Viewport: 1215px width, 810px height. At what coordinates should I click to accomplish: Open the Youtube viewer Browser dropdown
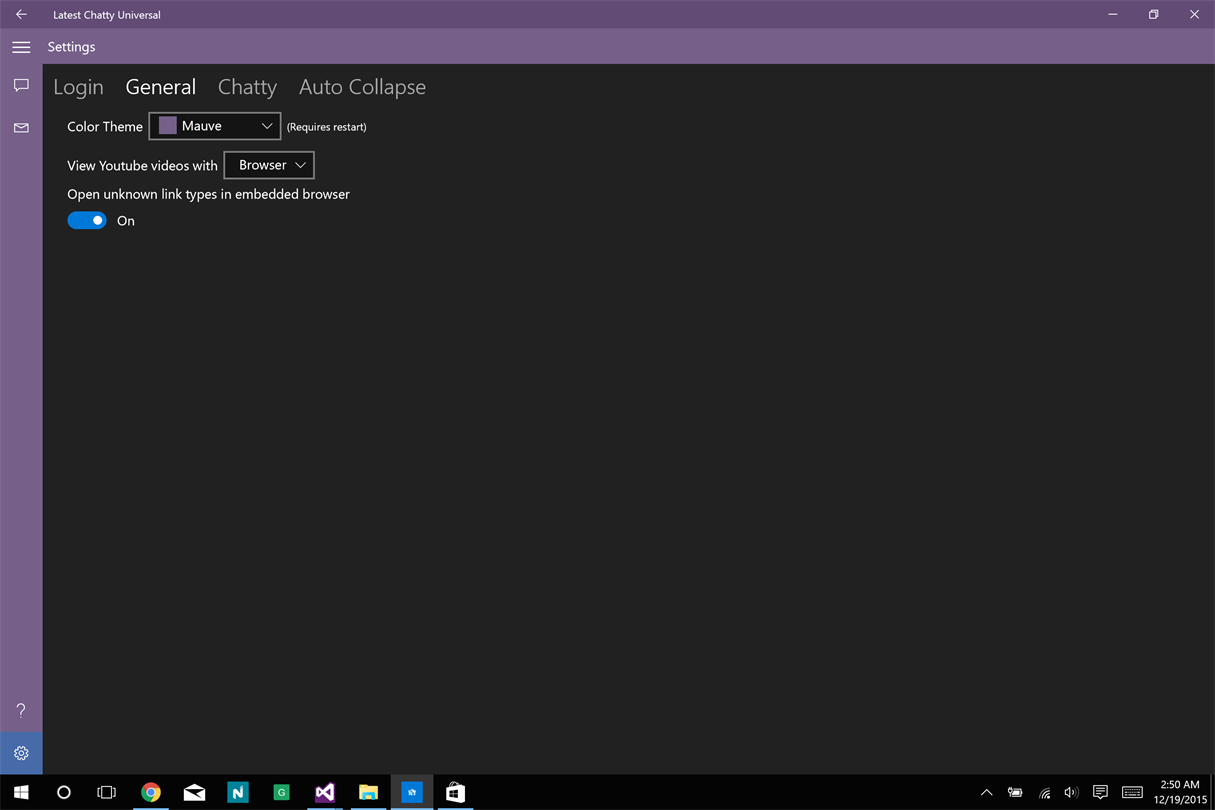[269, 165]
